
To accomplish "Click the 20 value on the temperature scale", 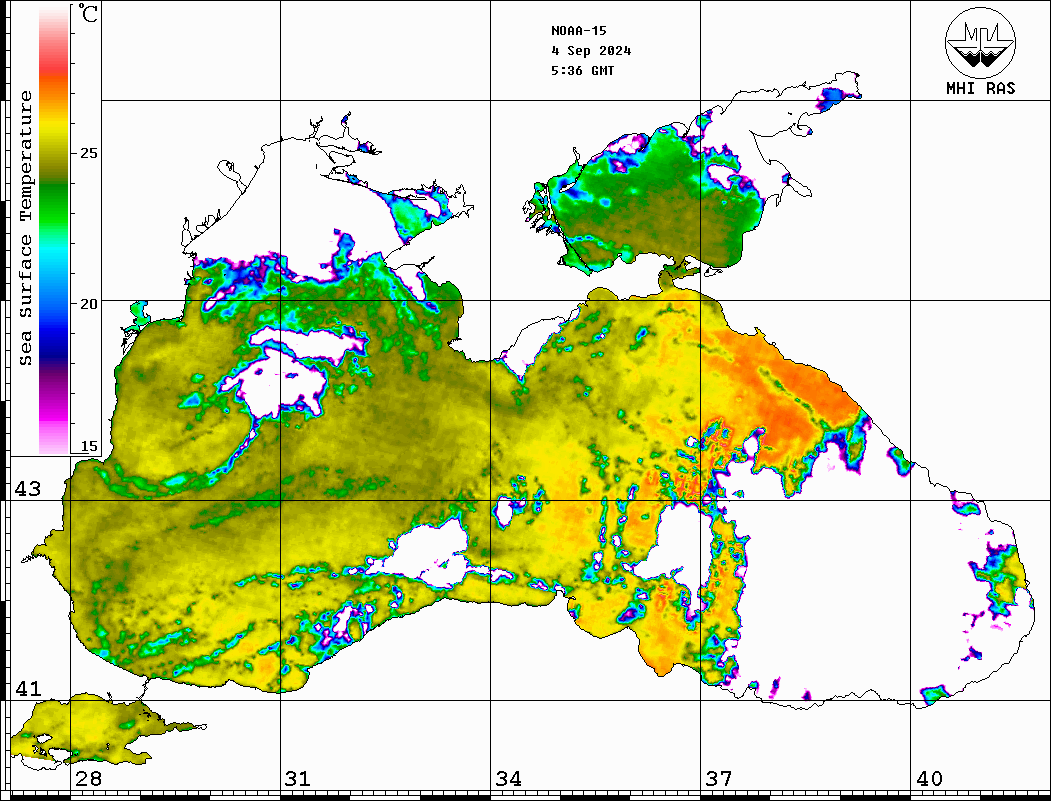I will 88,304.
